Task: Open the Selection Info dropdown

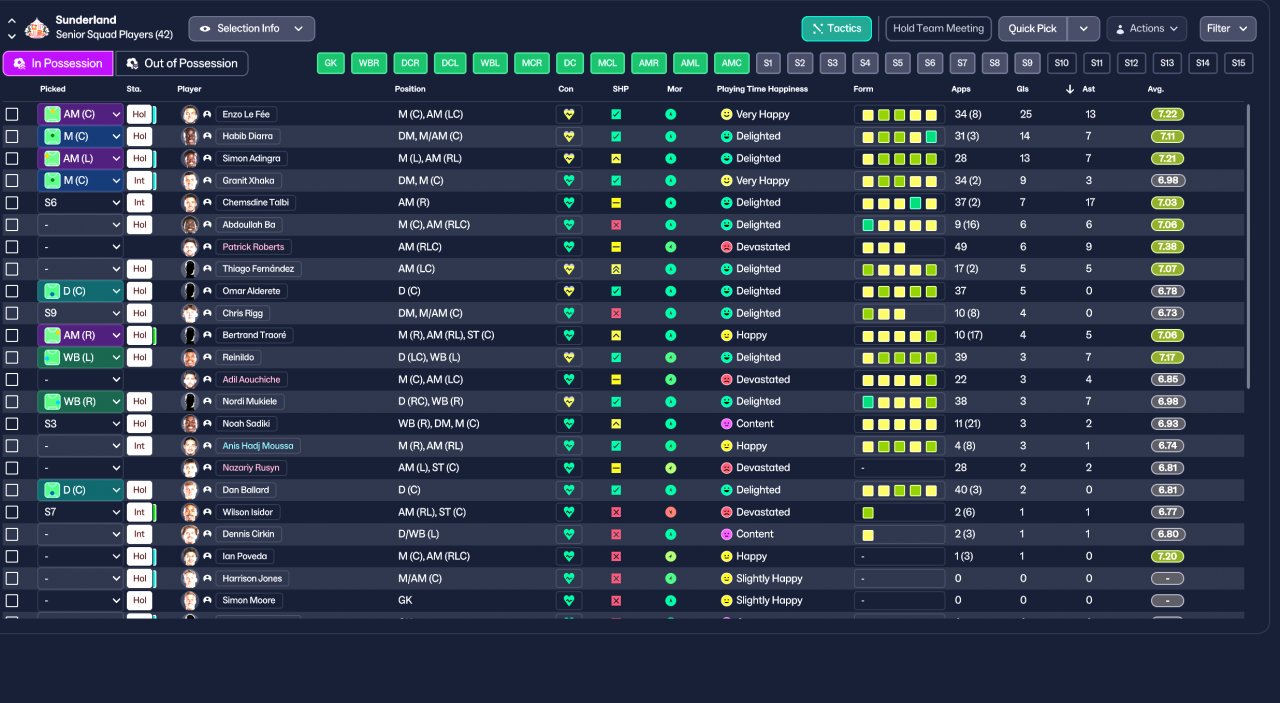Action: tap(251, 28)
